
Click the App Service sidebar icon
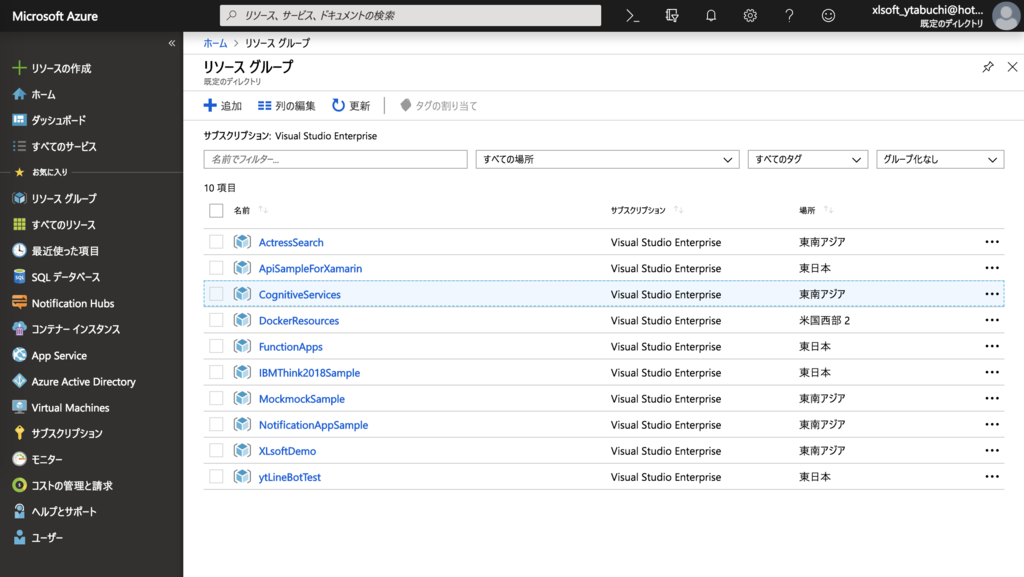tap(19, 355)
